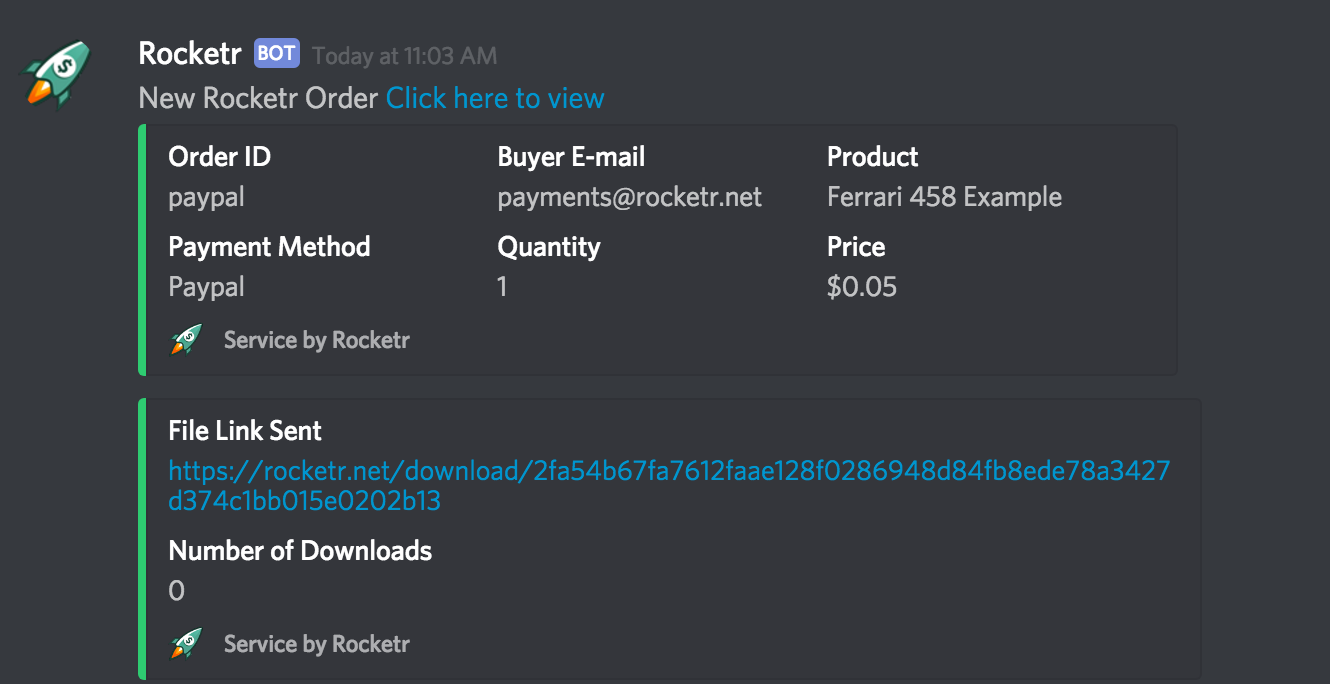This screenshot has width=1330, height=684.
Task: Click the "Ferrari 458 Example" product value
Action: [x=944, y=197]
